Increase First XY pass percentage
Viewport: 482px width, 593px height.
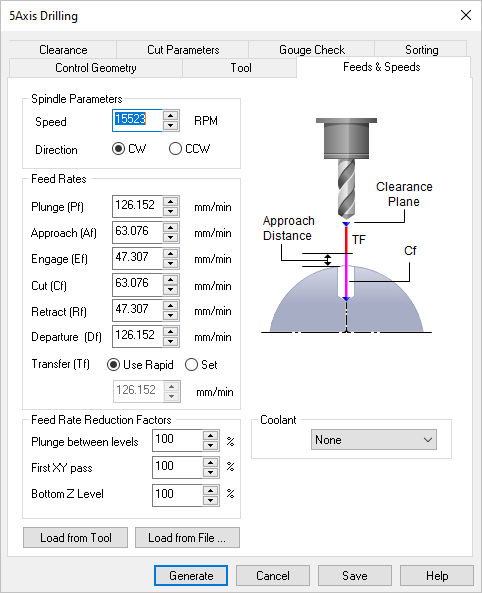(210, 463)
